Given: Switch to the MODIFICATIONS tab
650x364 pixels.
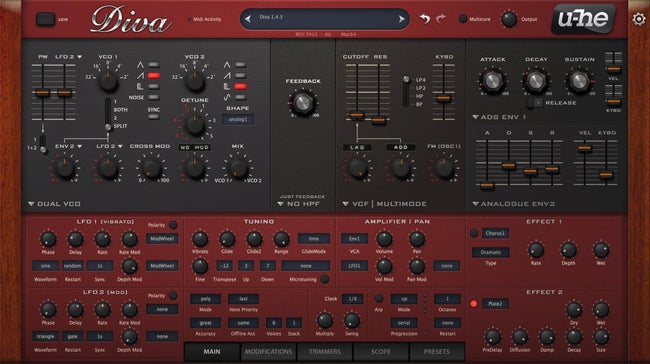Looking at the screenshot, I should 268,352.
